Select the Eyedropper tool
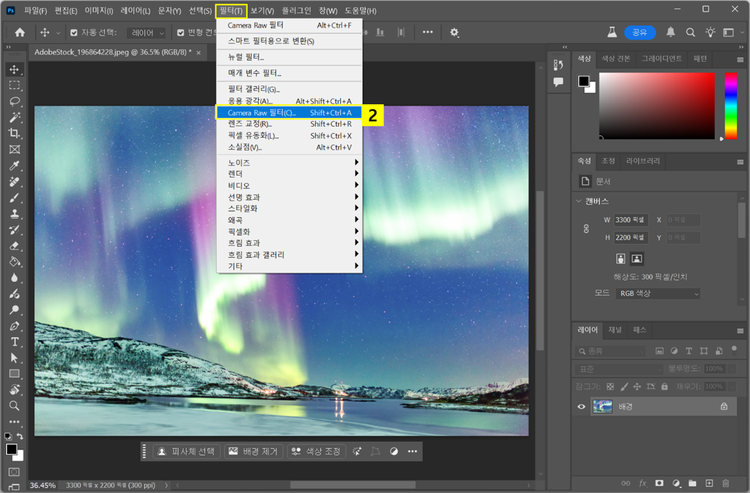Image resolution: width=750 pixels, height=493 pixels. (14, 165)
